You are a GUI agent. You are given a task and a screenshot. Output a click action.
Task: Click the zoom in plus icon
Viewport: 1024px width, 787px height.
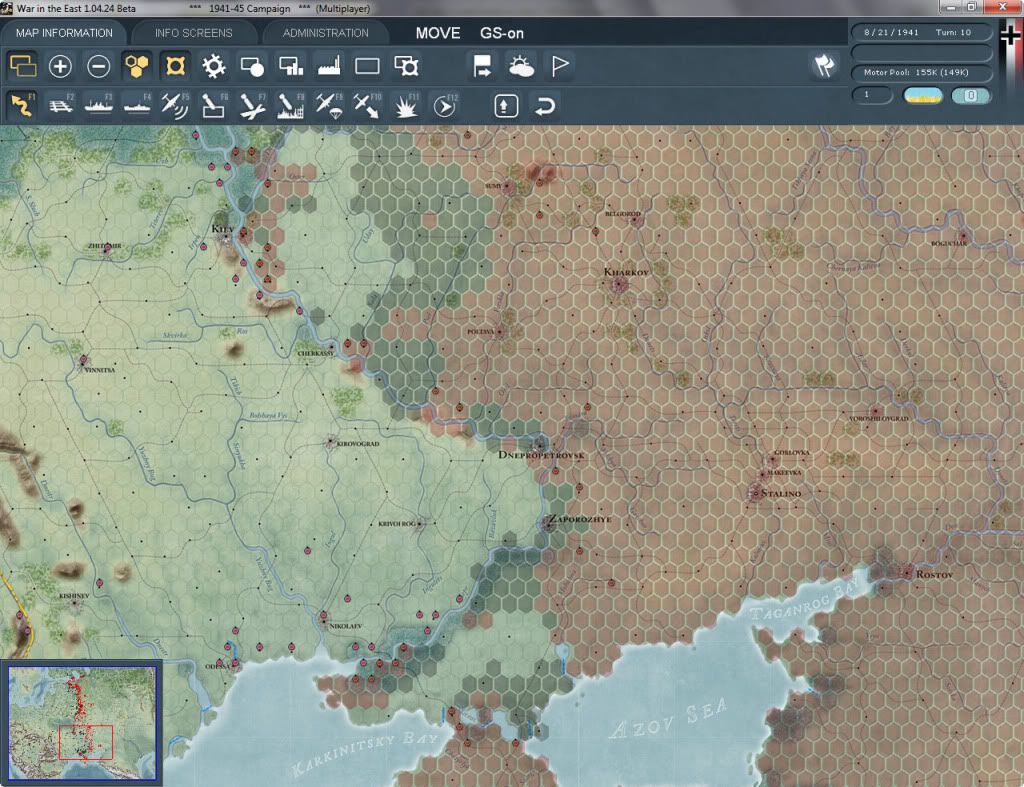click(x=60, y=66)
